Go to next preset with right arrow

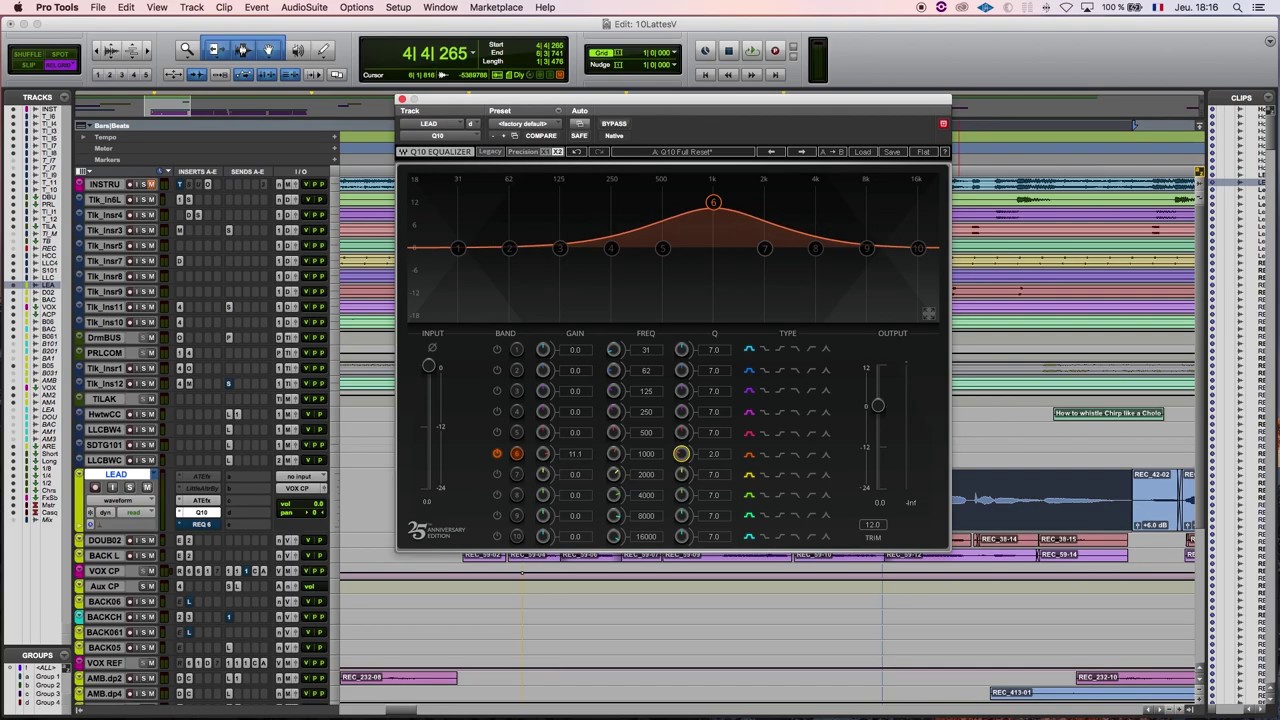tap(801, 152)
